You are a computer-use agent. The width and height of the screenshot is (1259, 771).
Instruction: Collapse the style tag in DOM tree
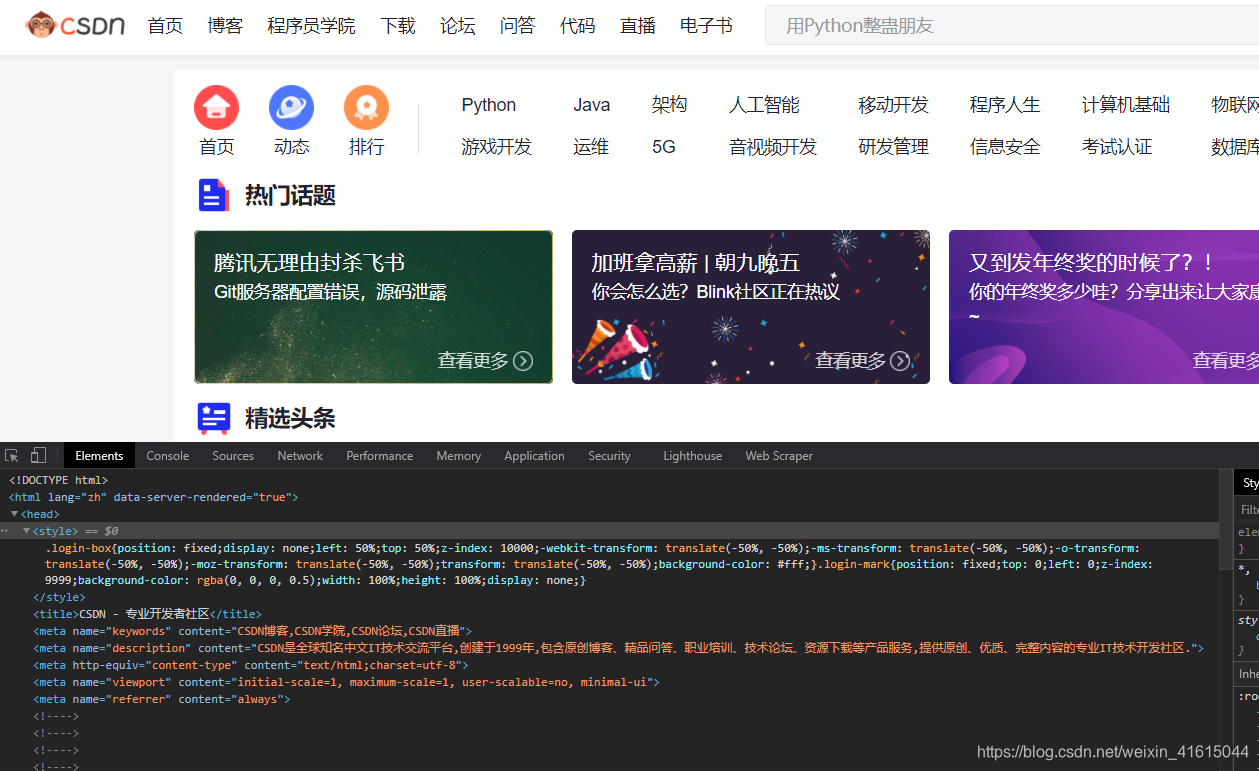click(26, 531)
